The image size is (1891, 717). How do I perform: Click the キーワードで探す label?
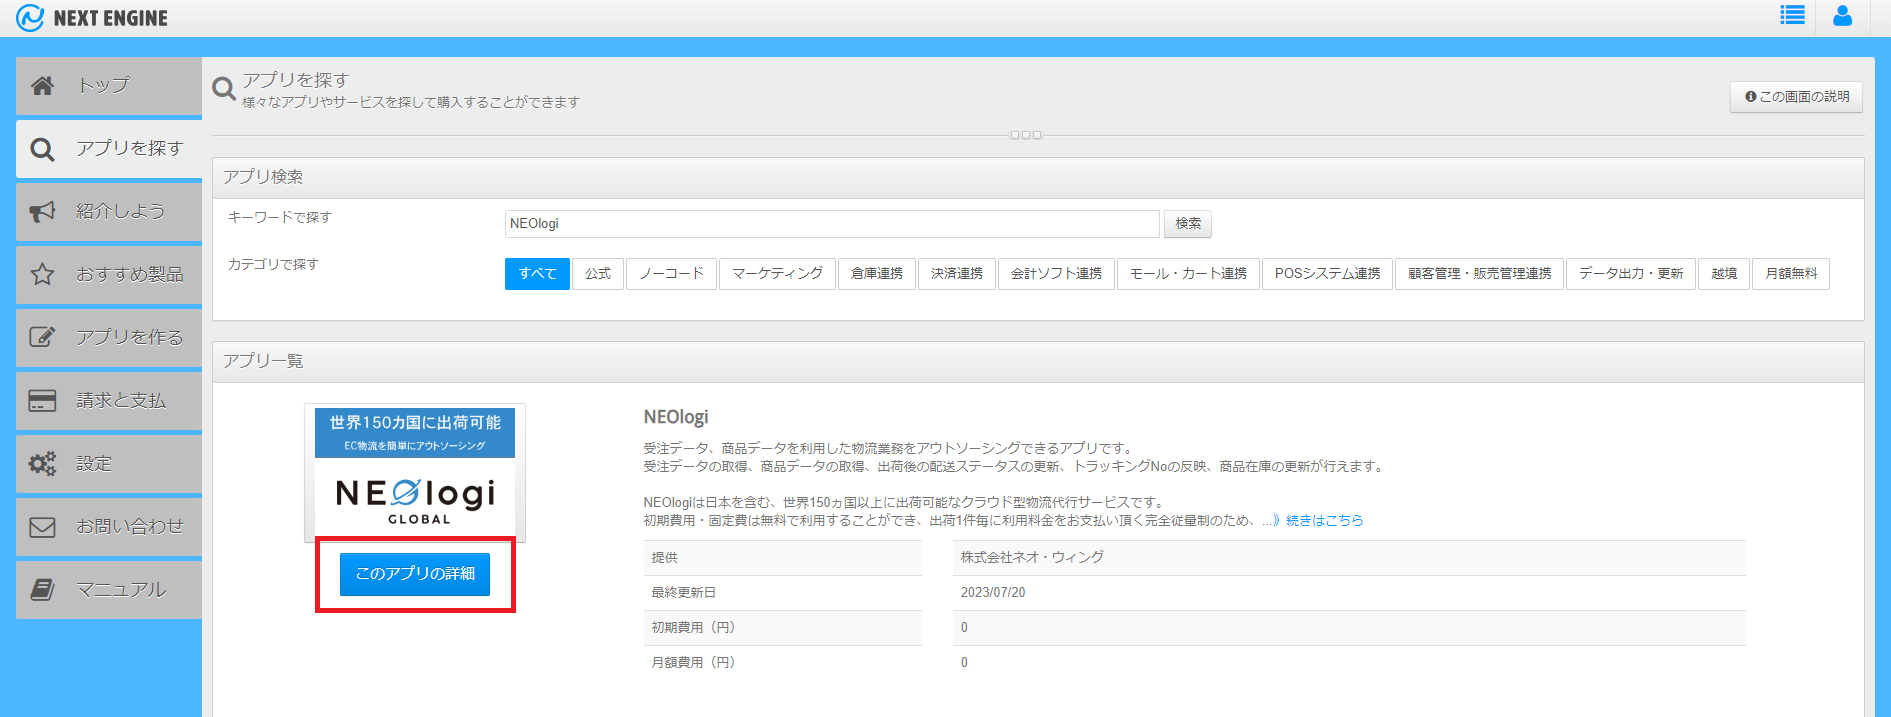point(279,218)
